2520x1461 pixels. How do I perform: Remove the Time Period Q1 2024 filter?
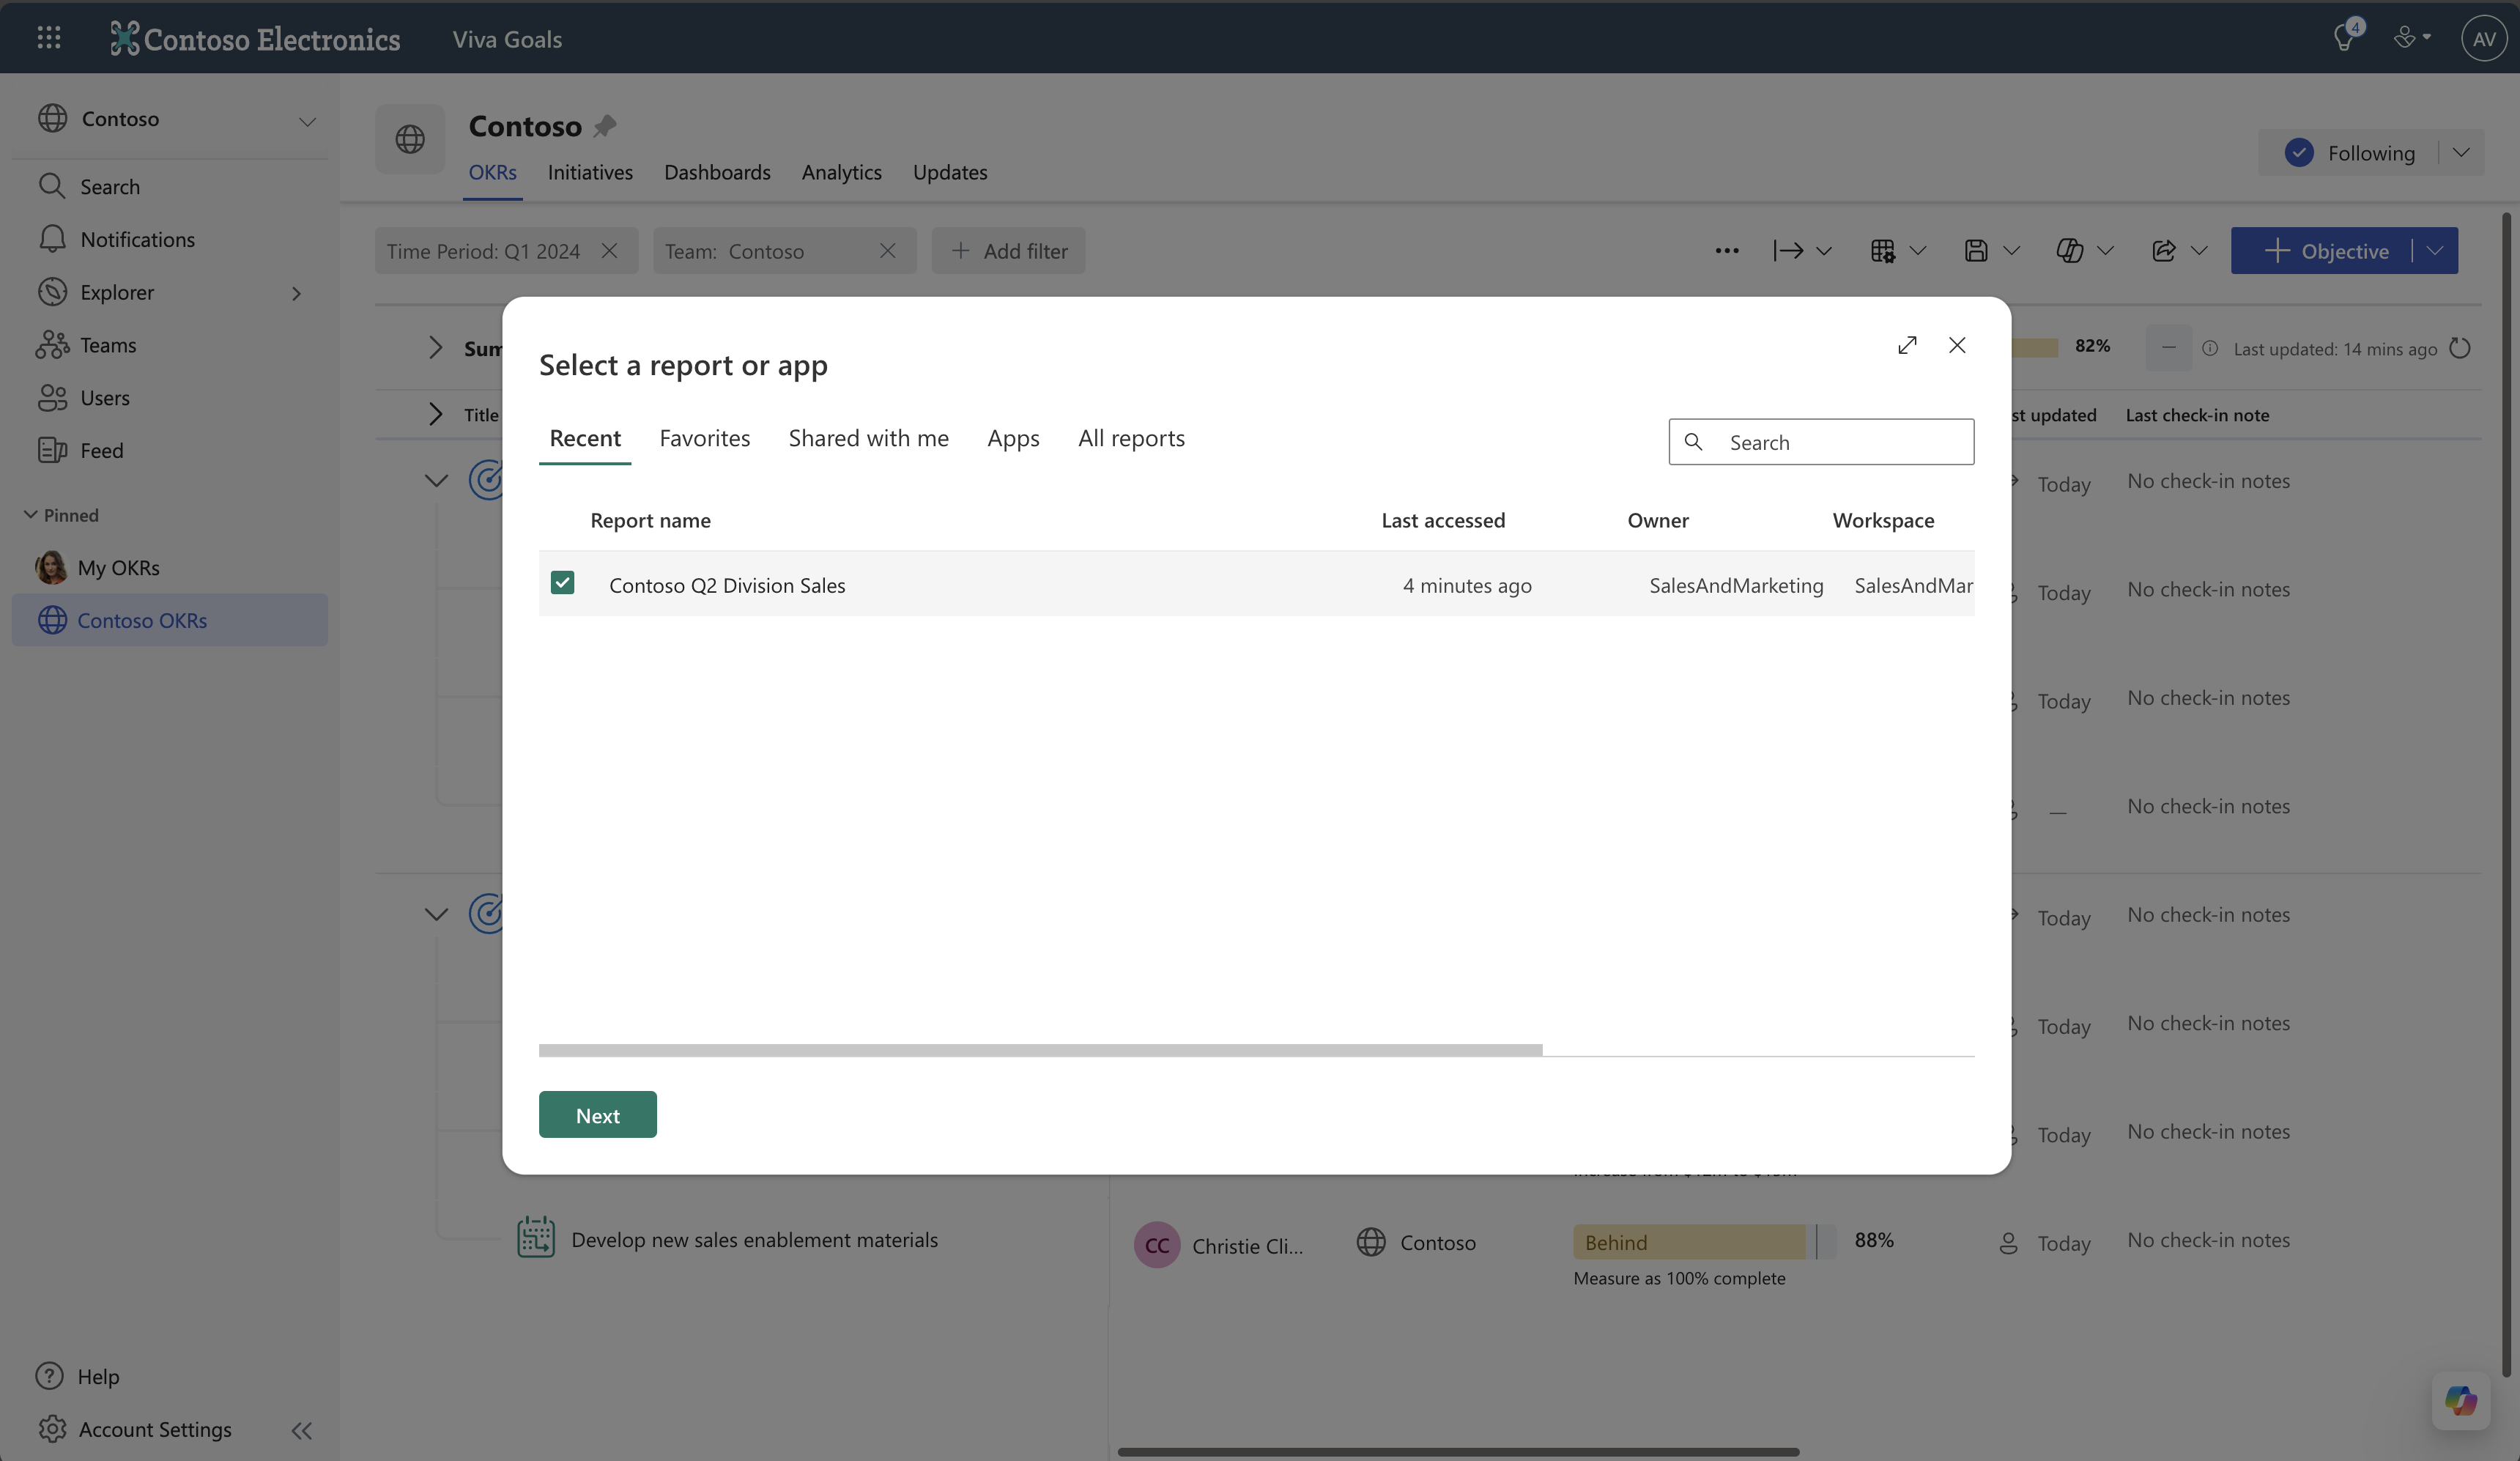point(609,251)
